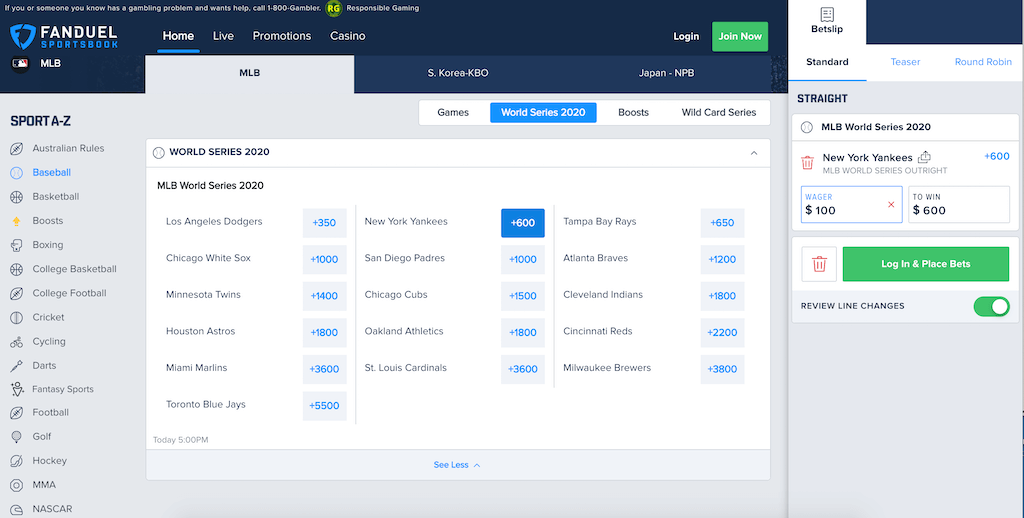The image size is (1024, 518).
Task: Select Toronto Blue Jays +5500 odds
Action: point(324,406)
